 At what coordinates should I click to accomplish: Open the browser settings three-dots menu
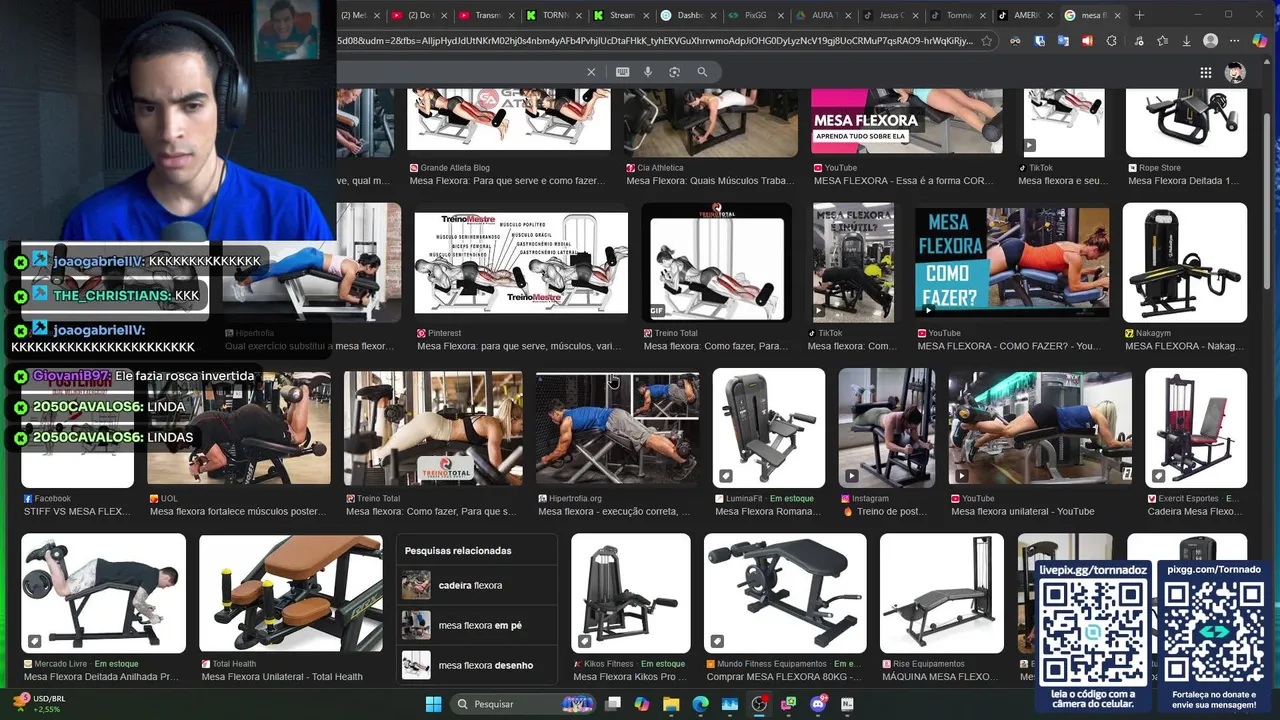(x=1236, y=41)
